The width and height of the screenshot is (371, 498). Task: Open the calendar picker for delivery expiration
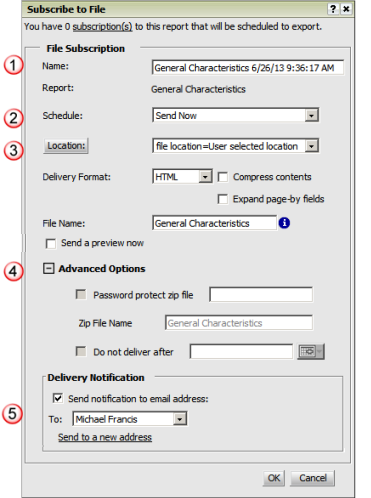pos(310,352)
